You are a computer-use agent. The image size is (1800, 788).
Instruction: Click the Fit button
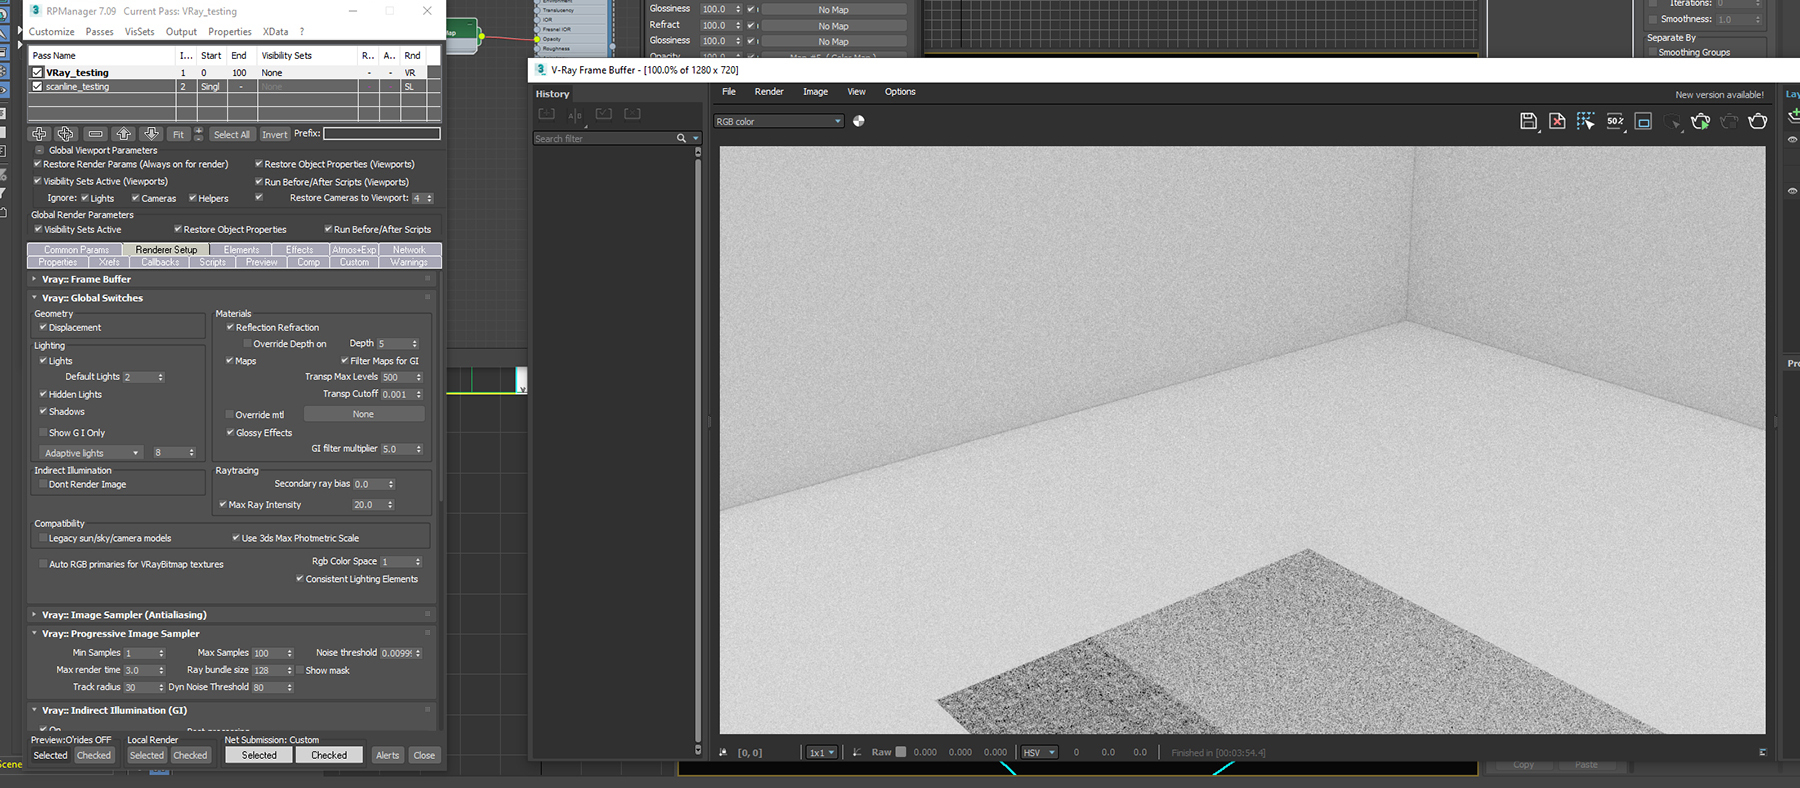(178, 134)
